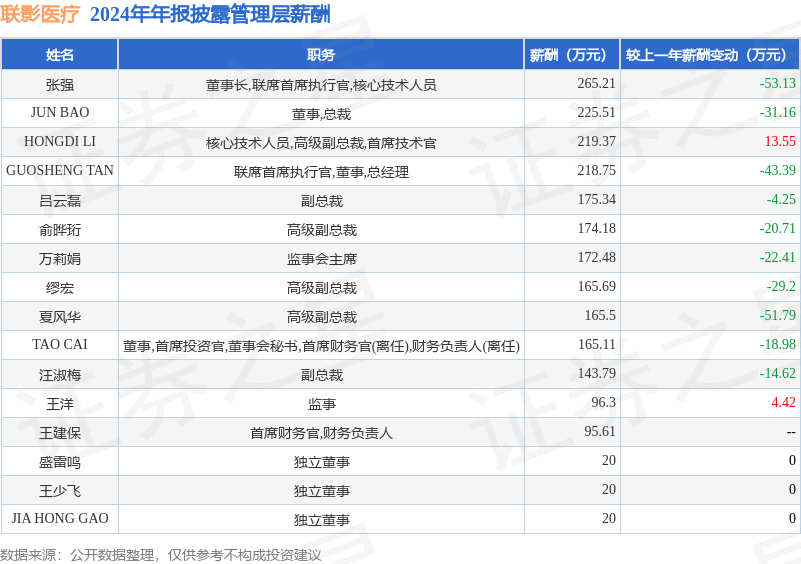Click salary value 219.37
801x564 pixels.
coord(596,142)
